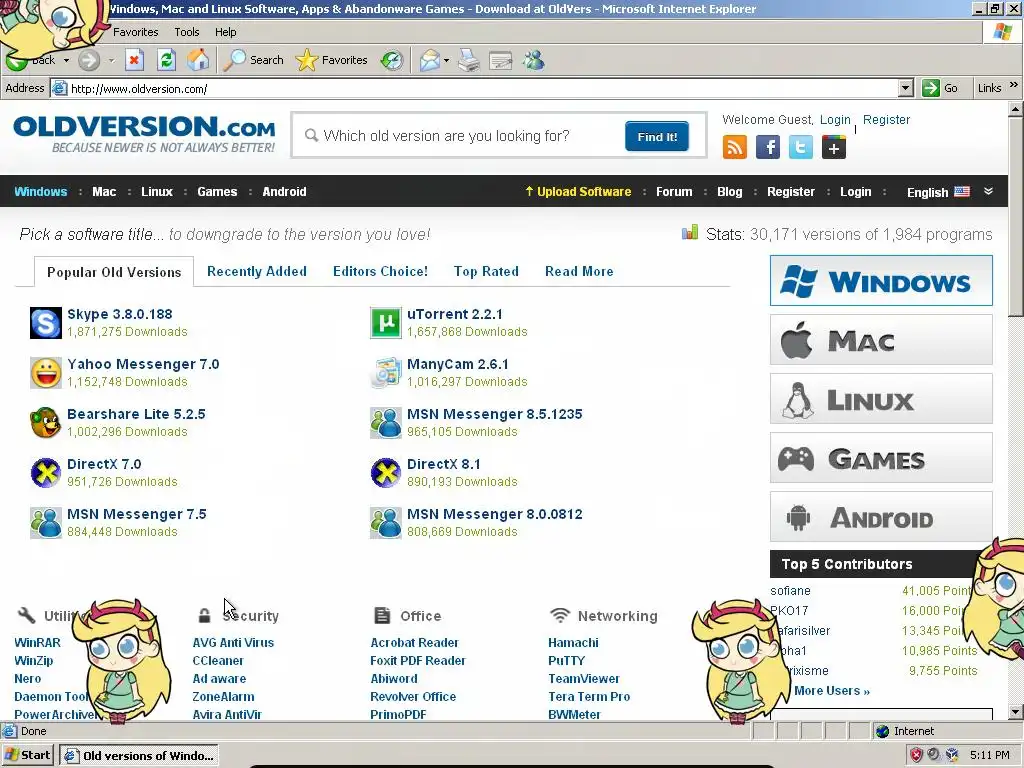Screen dimensions: 1024x768
Task: Open the forward button dropdown arrow
Action: [111, 61]
